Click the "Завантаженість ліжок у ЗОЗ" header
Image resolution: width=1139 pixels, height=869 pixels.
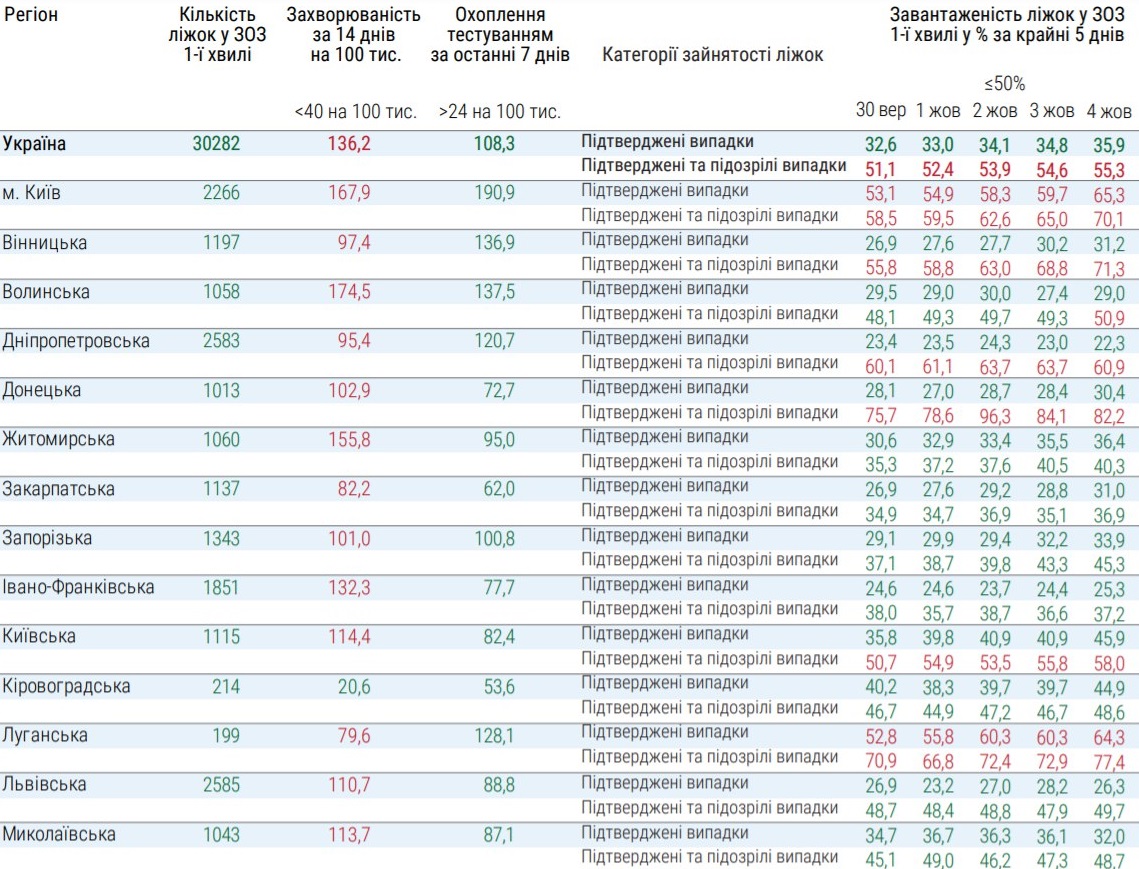pyautogui.click(x=1010, y=25)
